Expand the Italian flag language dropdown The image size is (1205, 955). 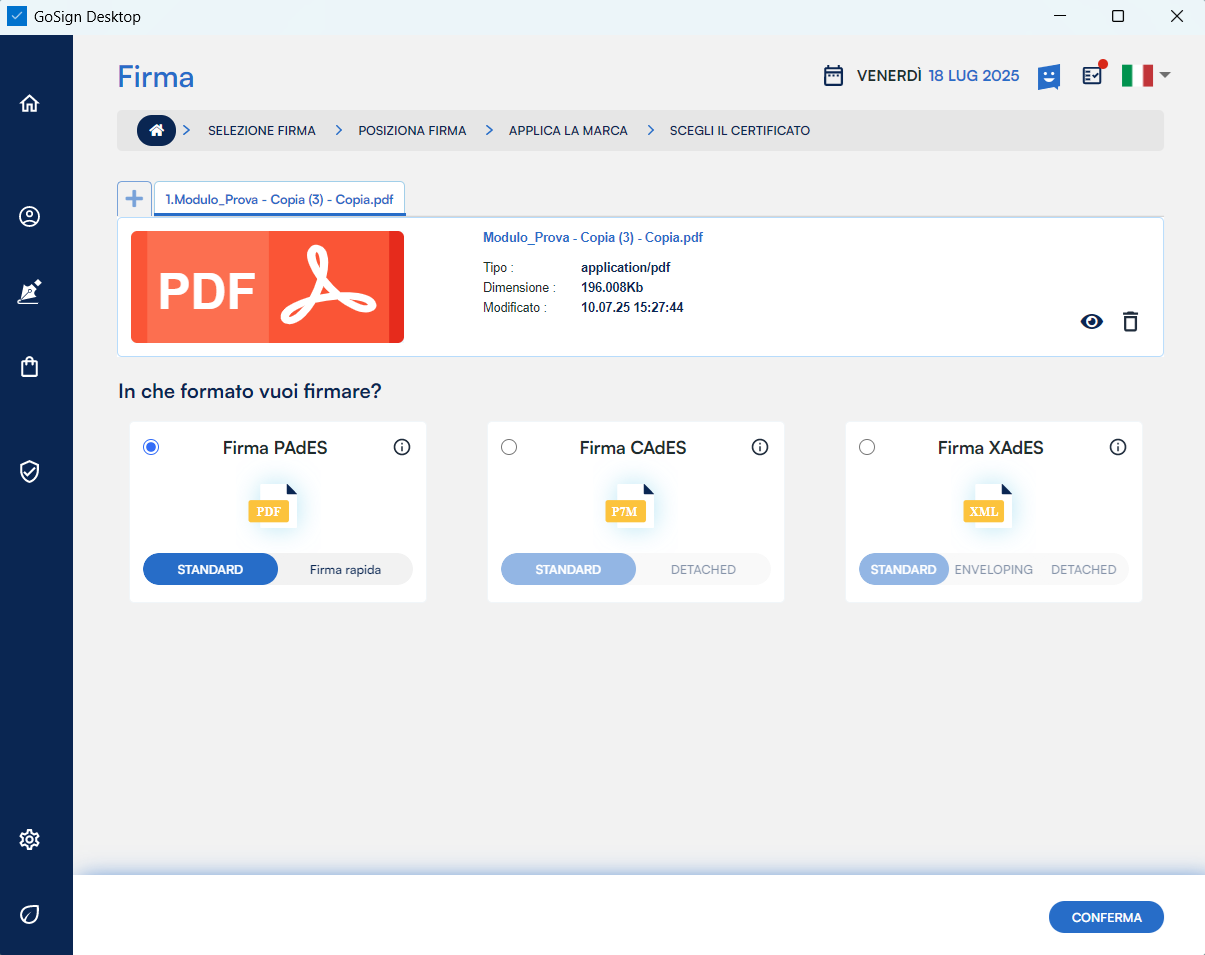pyautogui.click(x=1146, y=76)
